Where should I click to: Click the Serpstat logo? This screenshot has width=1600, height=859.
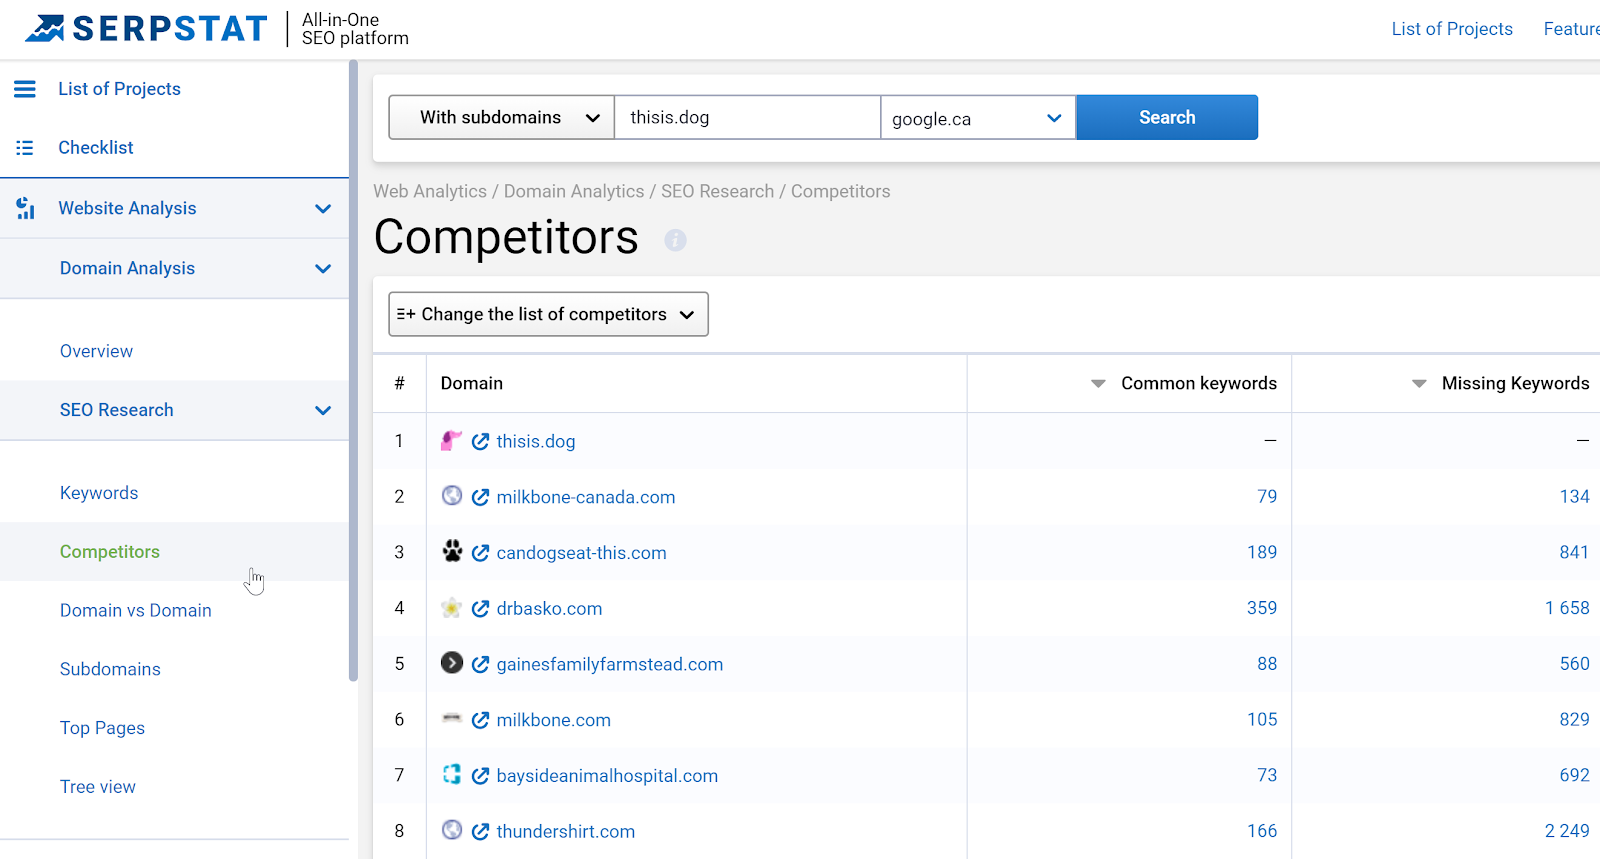(x=146, y=28)
